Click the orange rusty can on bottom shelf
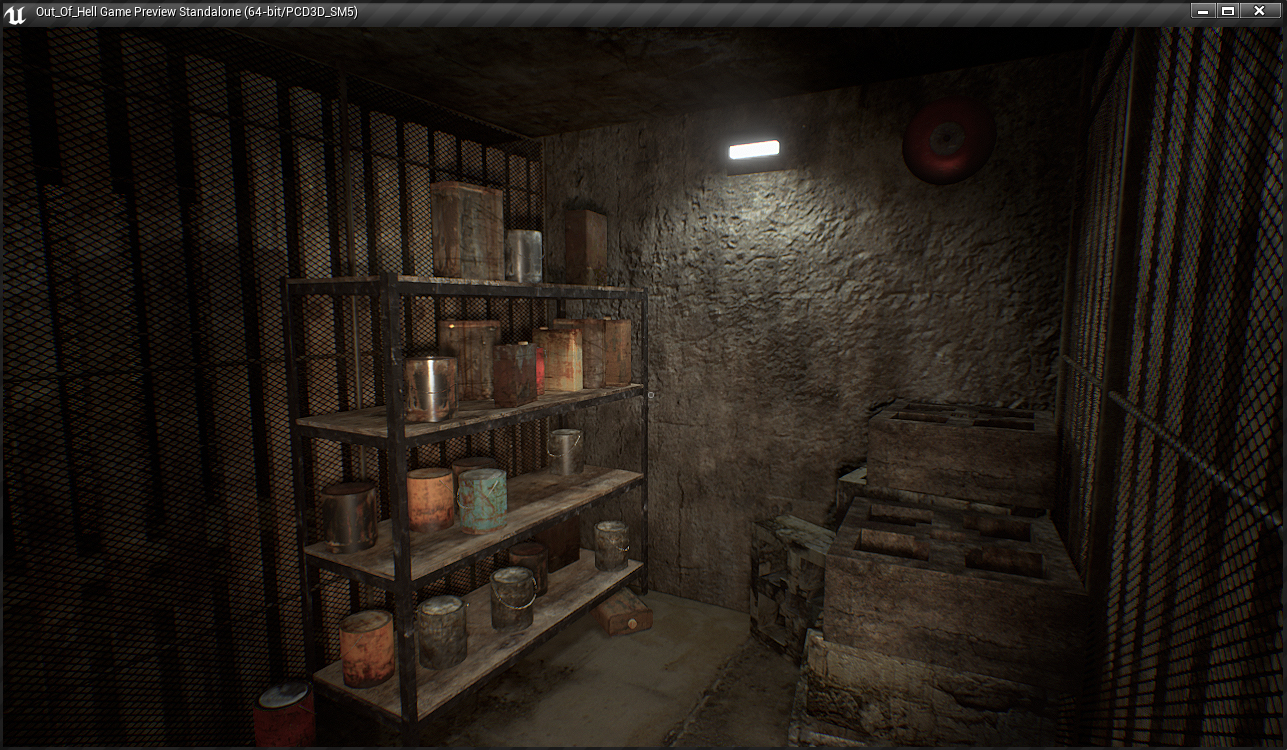1287x750 pixels. [x=367, y=648]
